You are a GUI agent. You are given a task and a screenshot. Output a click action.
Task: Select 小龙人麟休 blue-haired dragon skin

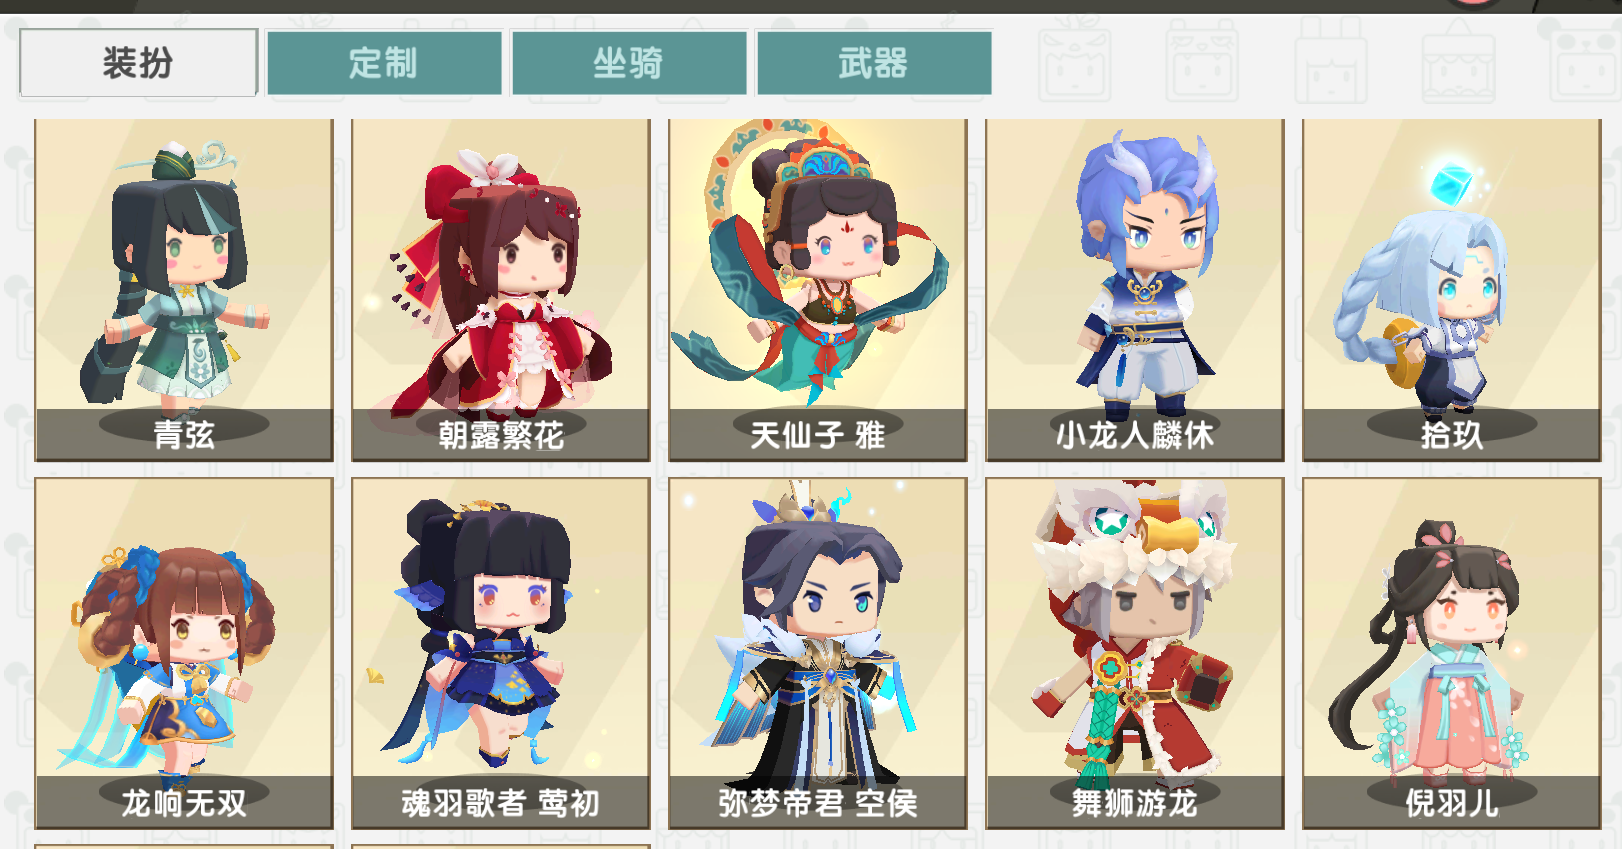point(1135,290)
